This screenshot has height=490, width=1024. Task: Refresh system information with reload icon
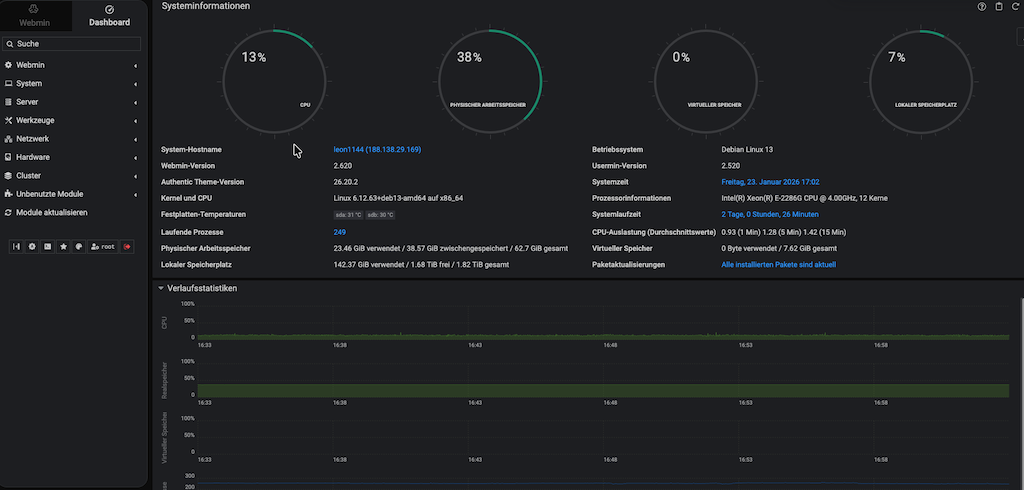coord(1014,7)
